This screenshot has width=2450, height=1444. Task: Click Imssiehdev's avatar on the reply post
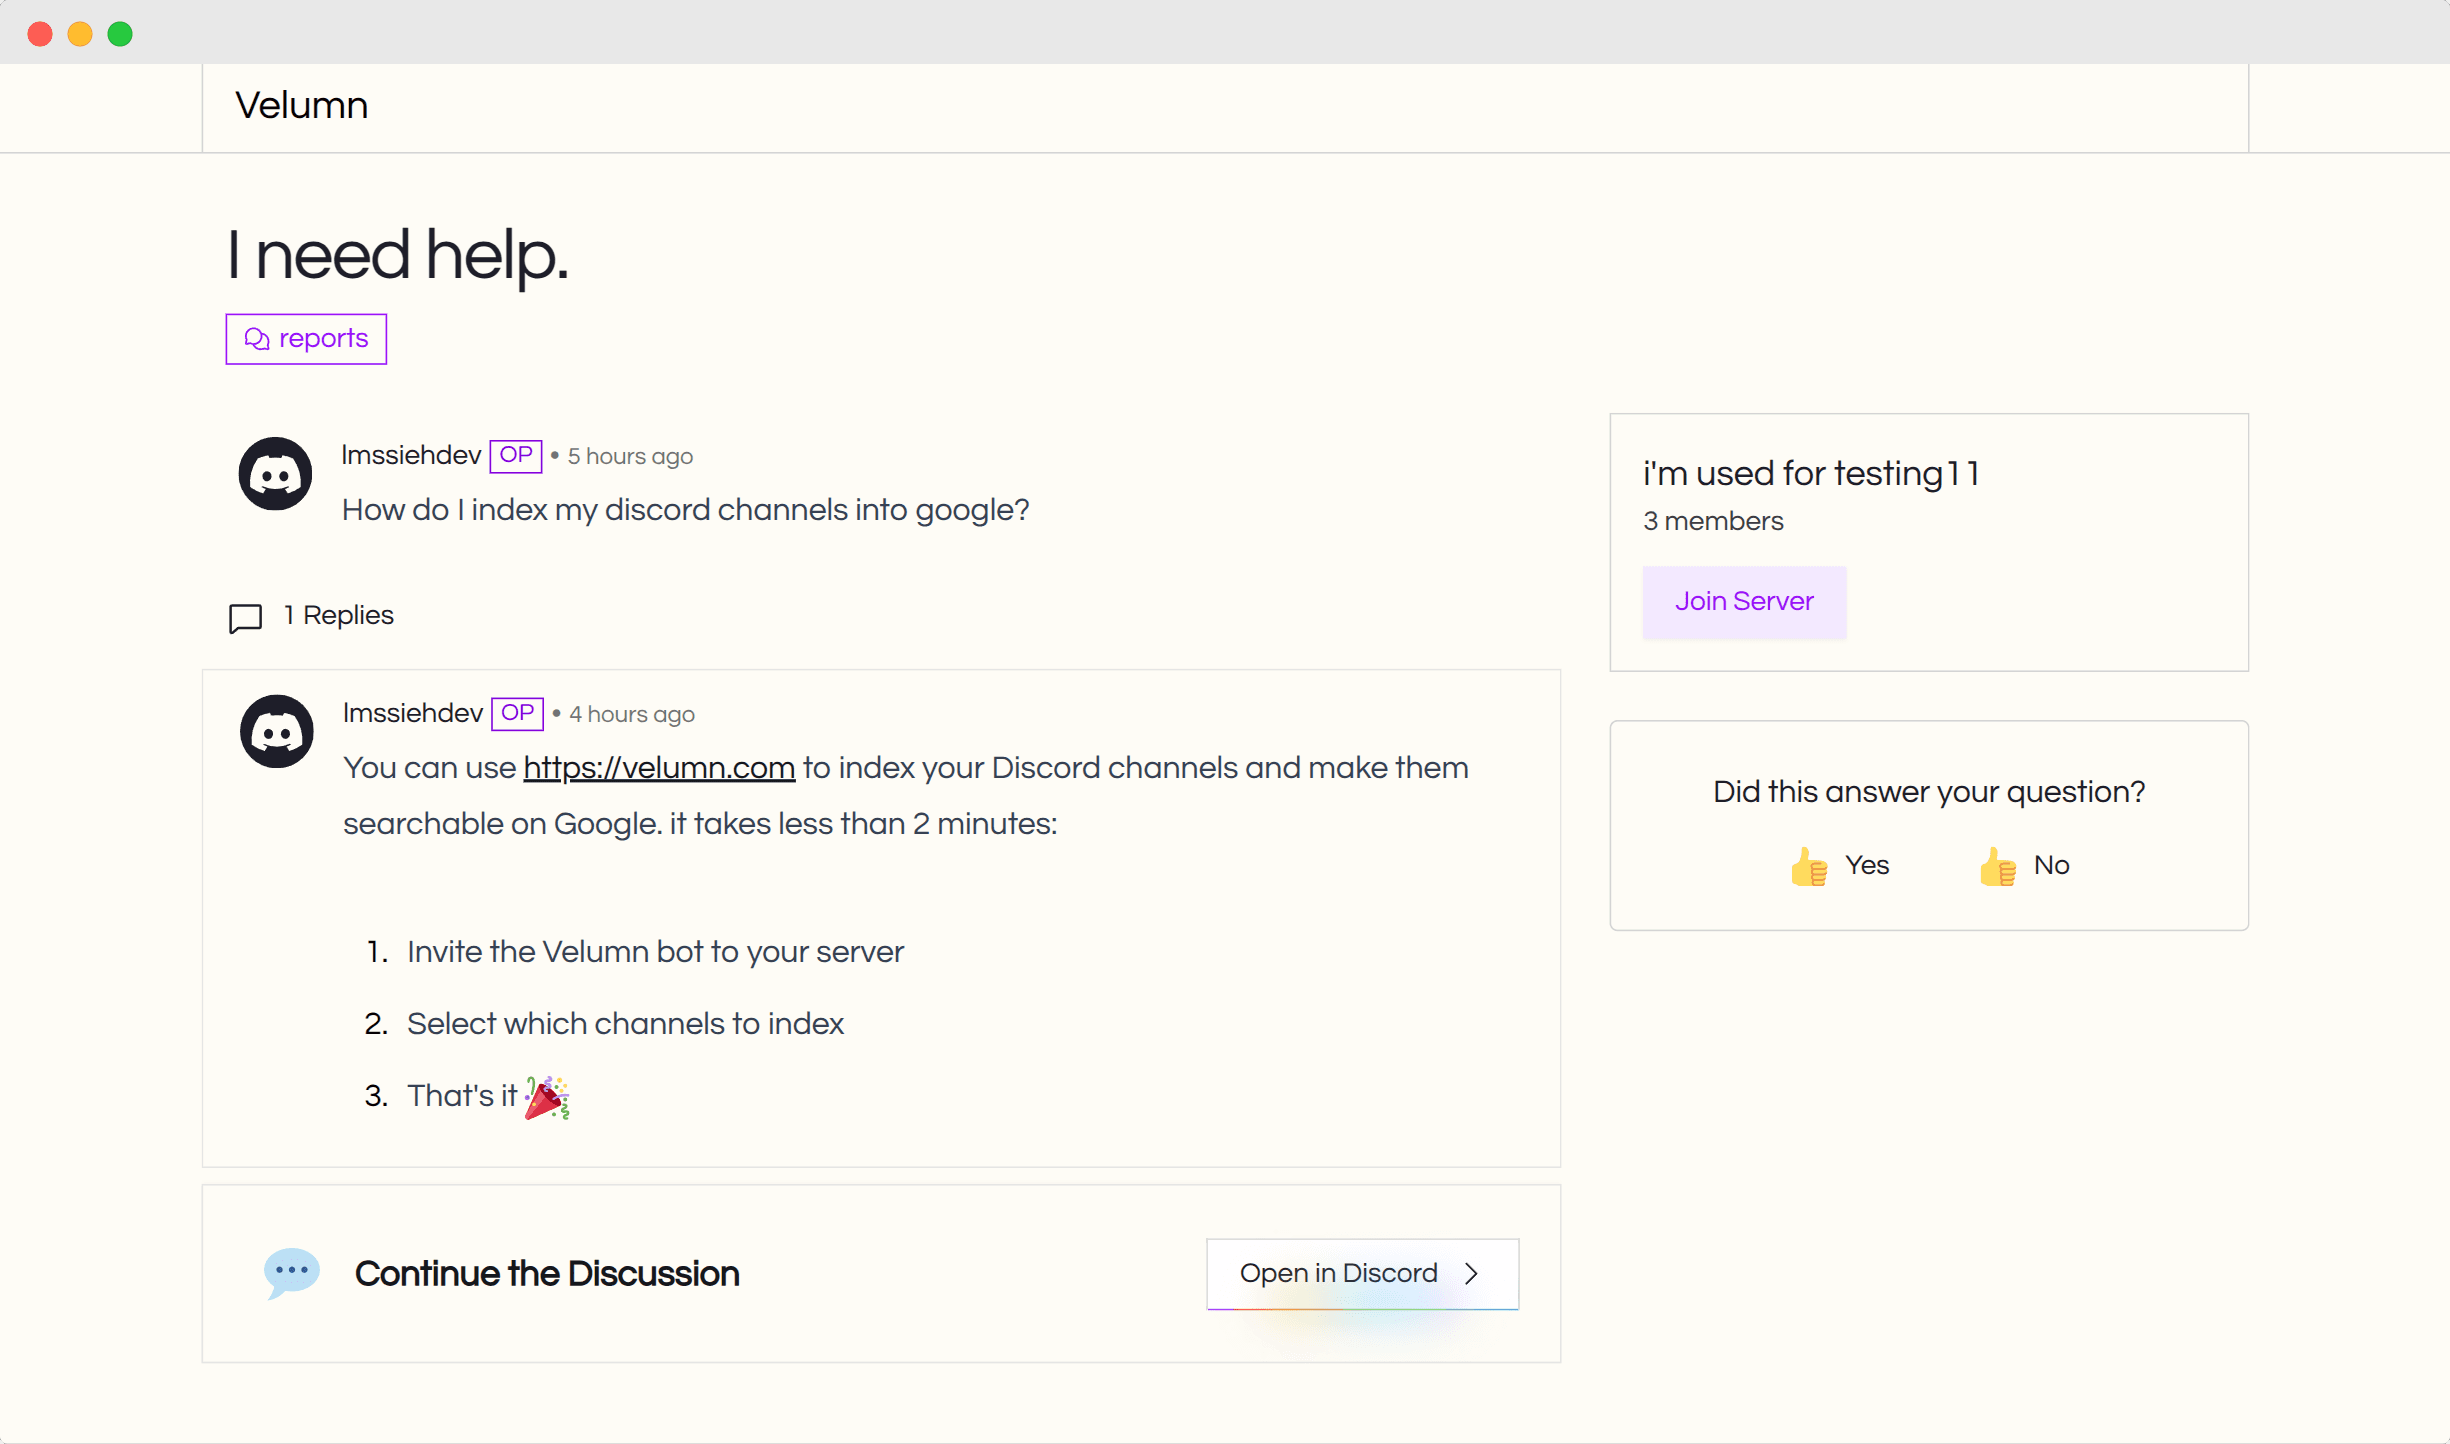pyautogui.click(x=277, y=732)
